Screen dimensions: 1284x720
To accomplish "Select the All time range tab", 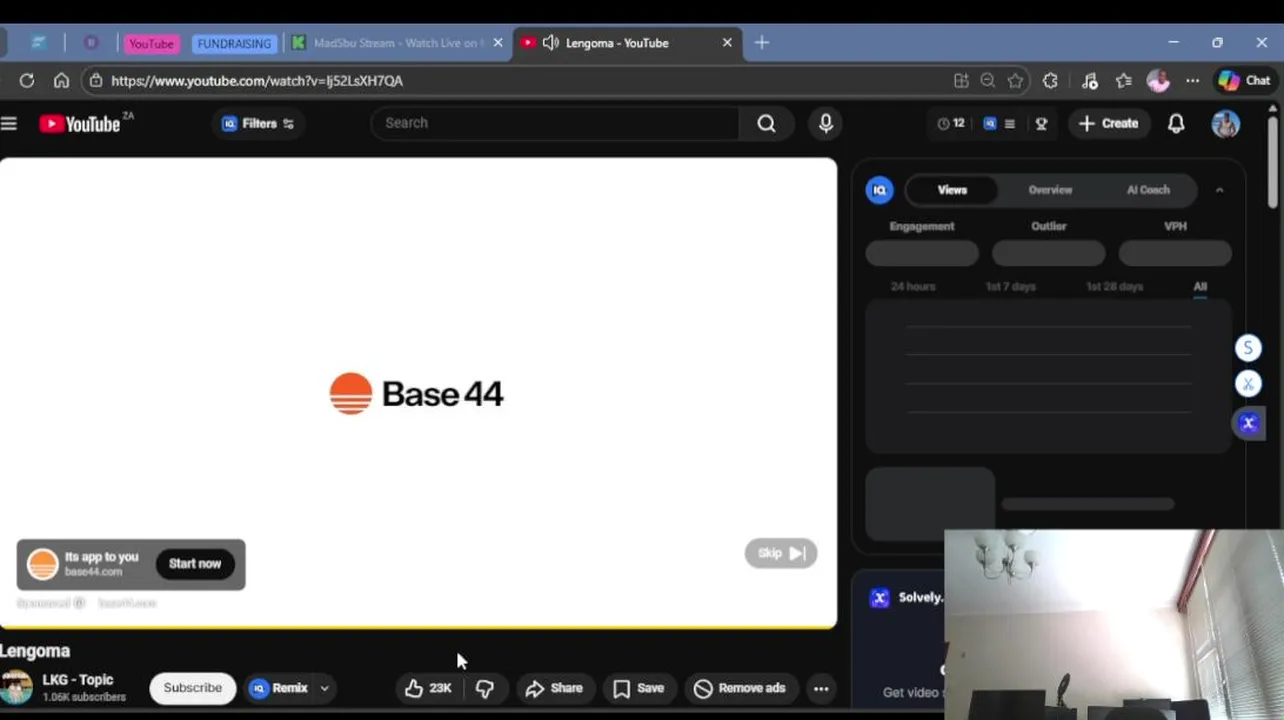I will coord(1200,286).
